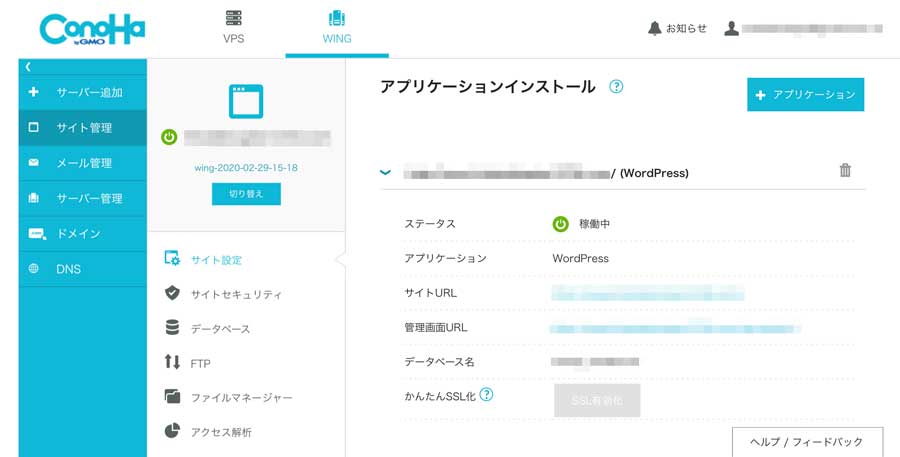This screenshot has height=457, width=900.
Task: Collapse the left sidebar with the arrow
Action: [28, 67]
